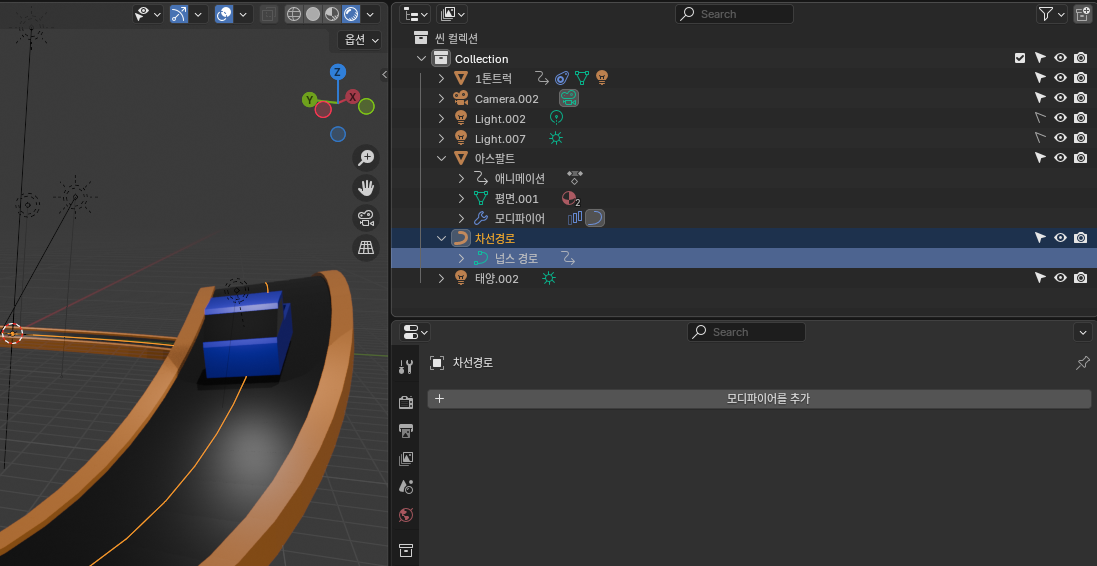Hide 아스팔트 in viewport via eye
Screen dimensions: 1097x566
pos(1061,158)
